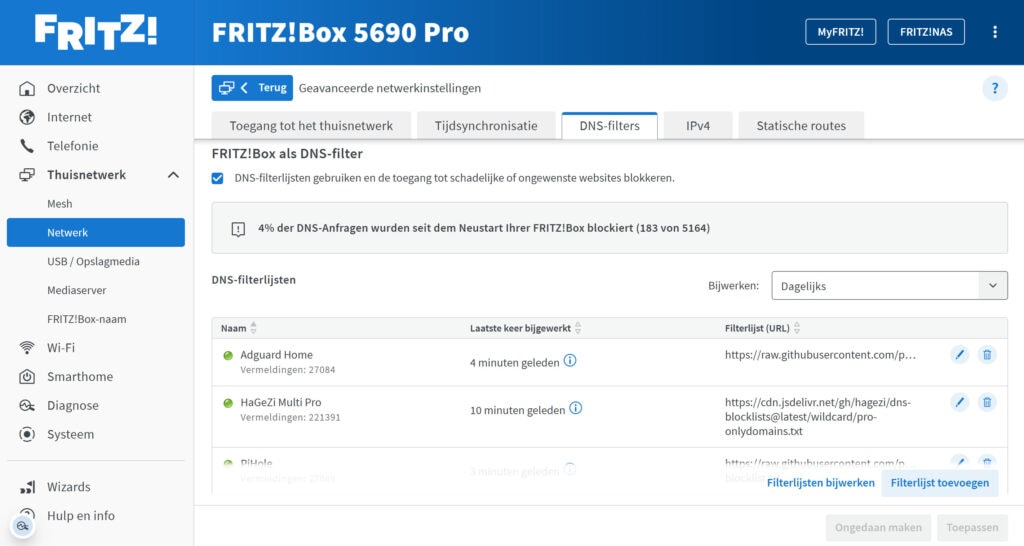Screen dimensions: 1024x546
Task: Open the three-dot options menu
Action: click(x=995, y=32)
